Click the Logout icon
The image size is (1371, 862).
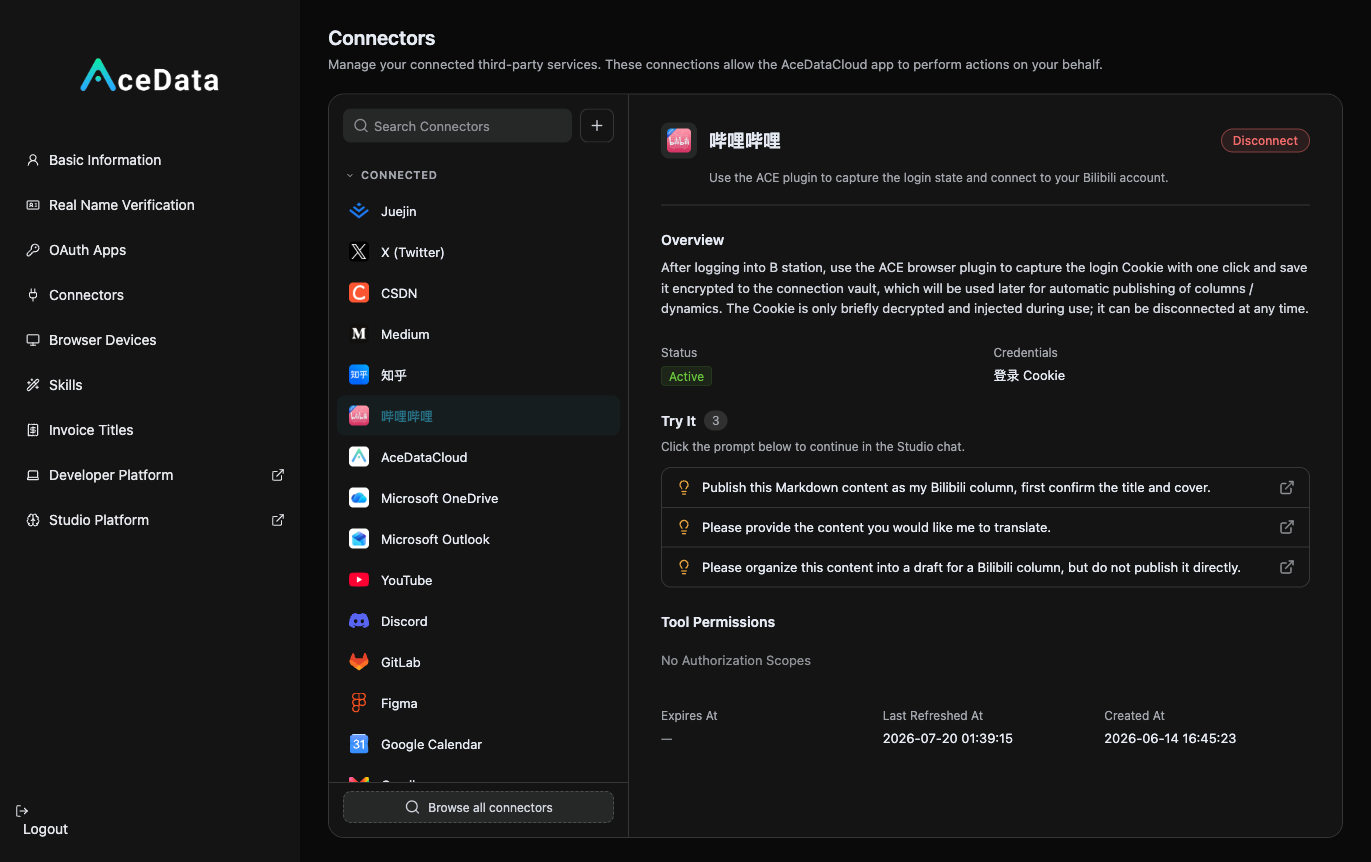22,811
